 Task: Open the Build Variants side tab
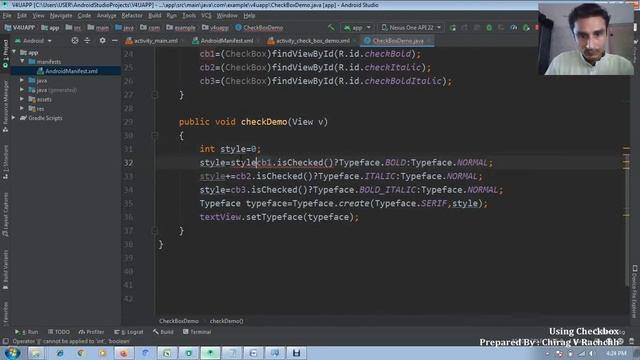click(x=5, y=270)
